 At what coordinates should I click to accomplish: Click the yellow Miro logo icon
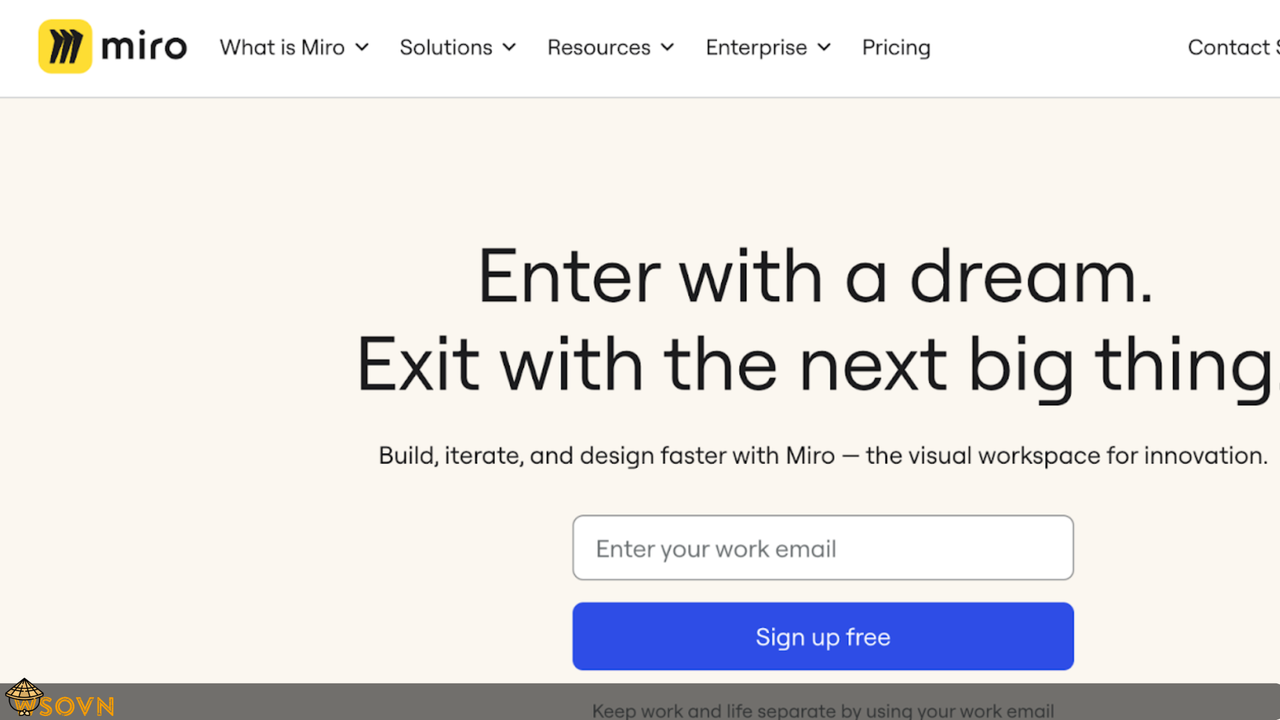pyautogui.click(x=65, y=47)
